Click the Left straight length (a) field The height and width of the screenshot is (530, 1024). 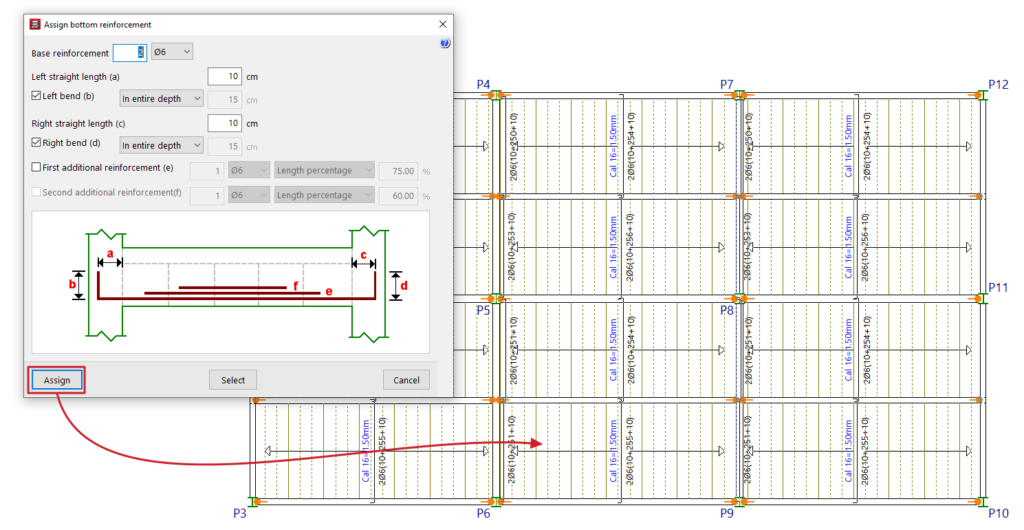[225, 76]
